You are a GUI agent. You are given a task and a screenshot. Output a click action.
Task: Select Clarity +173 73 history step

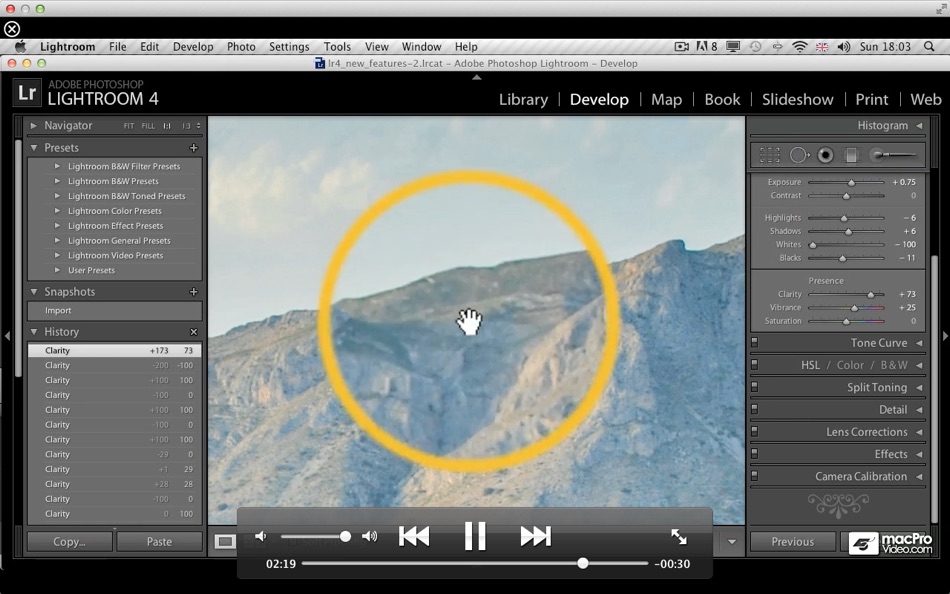point(115,350)
